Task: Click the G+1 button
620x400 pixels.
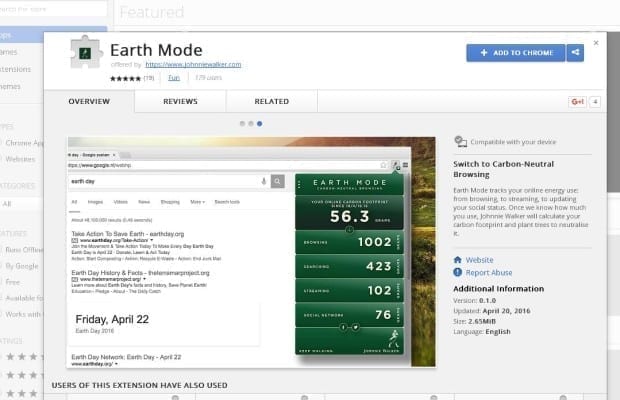Action: pyautogui.click(x=577, y=102)
